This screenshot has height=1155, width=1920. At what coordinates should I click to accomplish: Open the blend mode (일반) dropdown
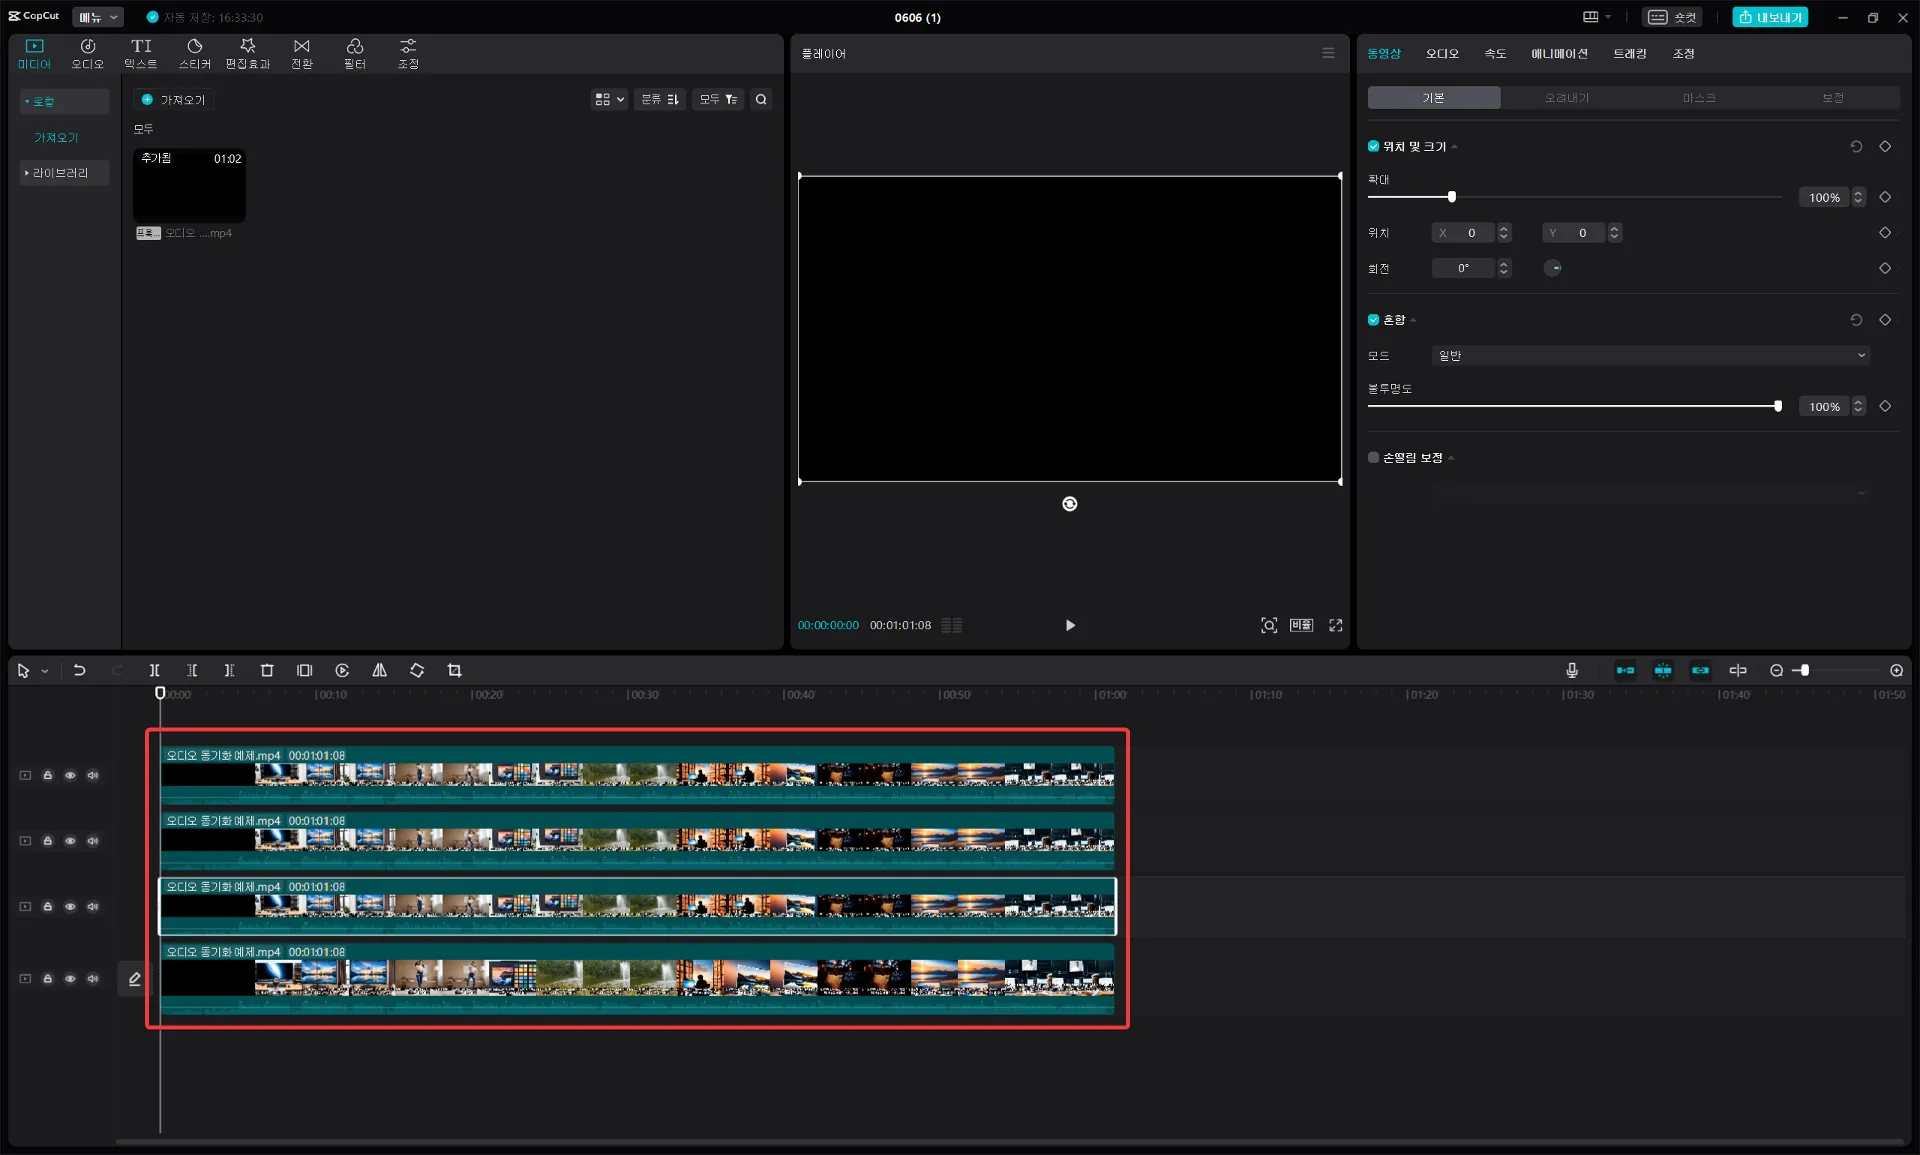pos(1650,356)
